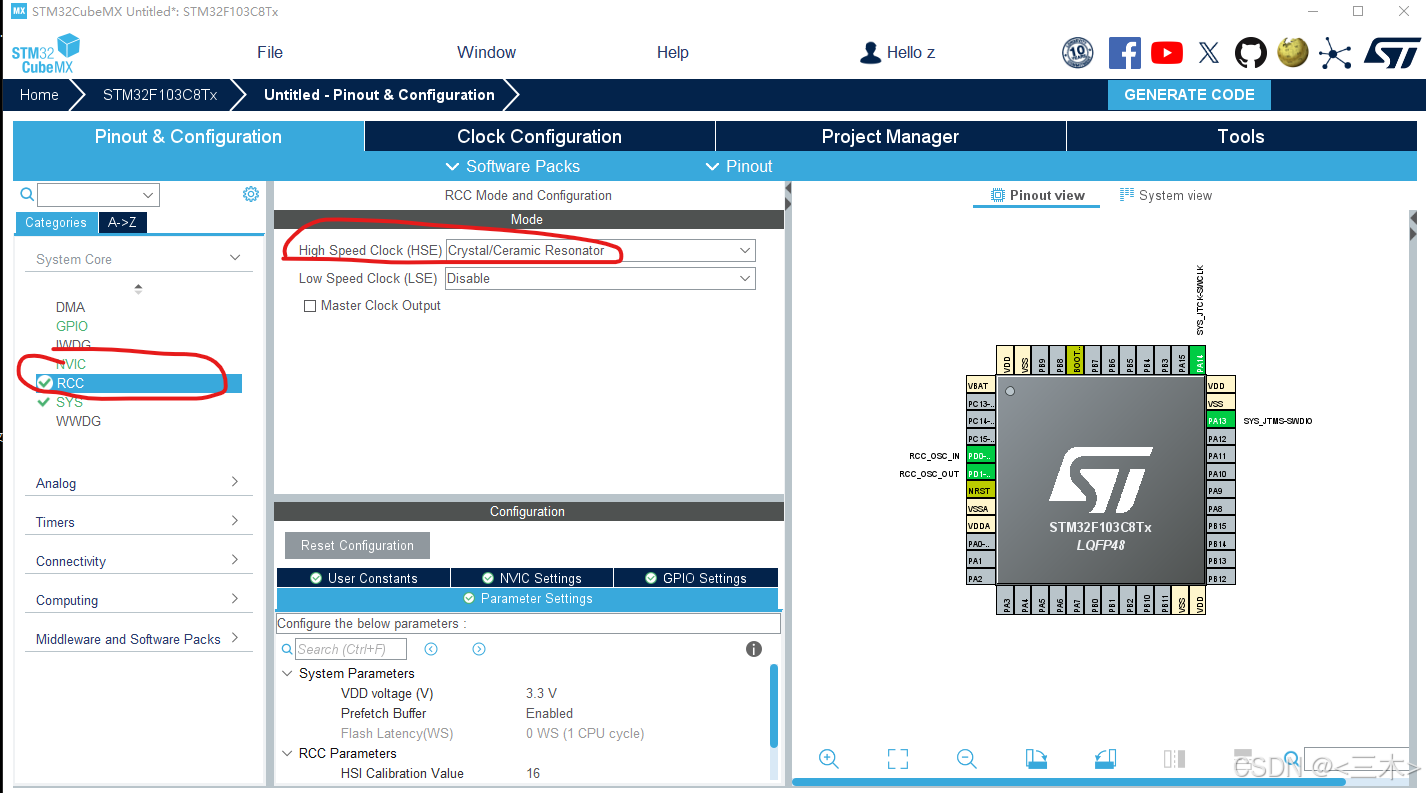Click STM32F103C8Tx breadcrumb
Image resolution: width=1426 pixels, height=793 pixels.
click(160, 95)
